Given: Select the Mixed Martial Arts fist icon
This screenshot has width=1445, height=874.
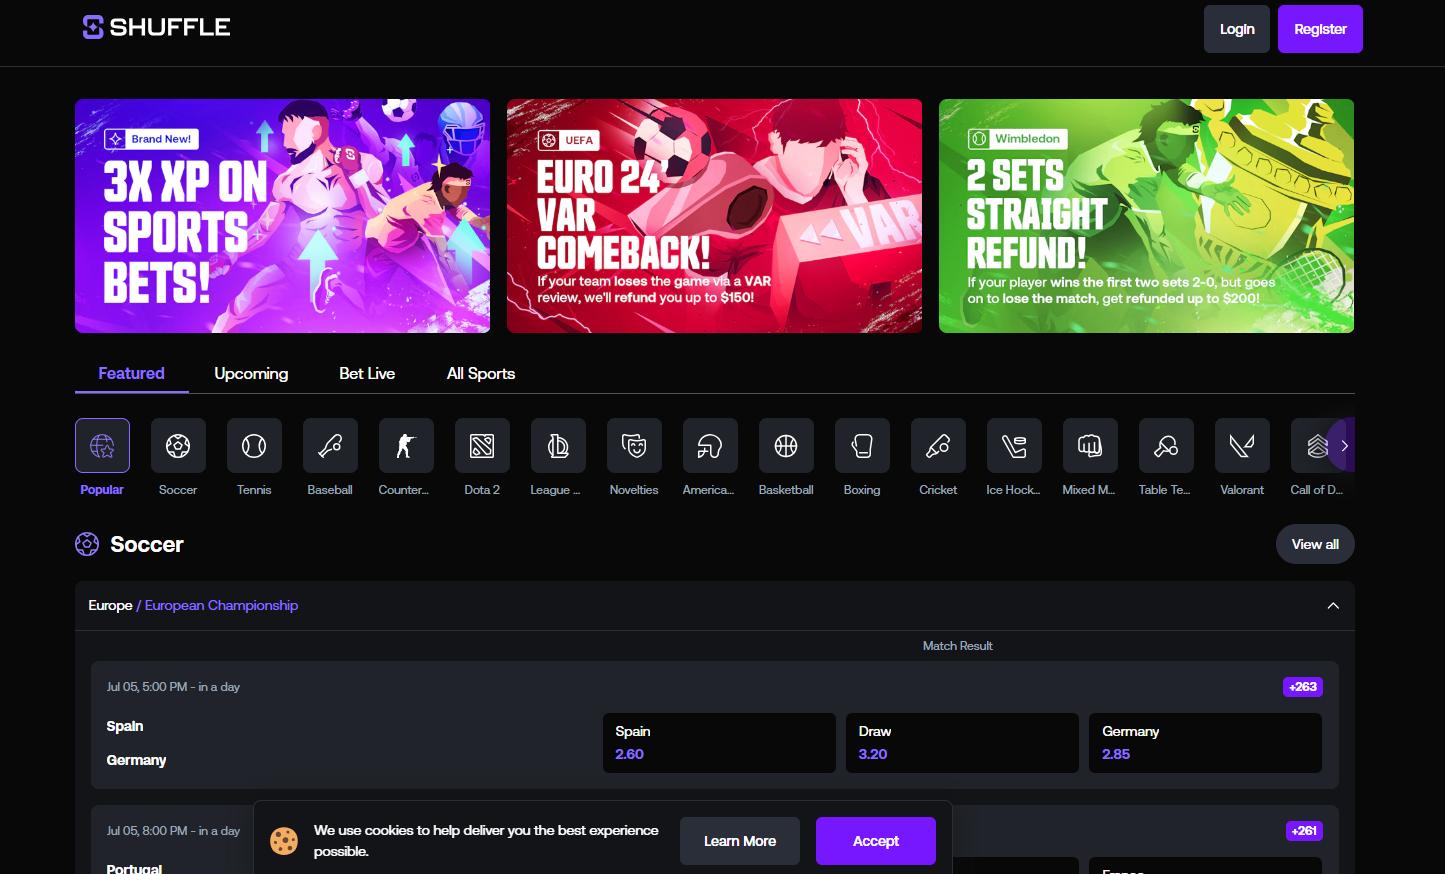Looking at the screenshot, I should point(1090,445).
